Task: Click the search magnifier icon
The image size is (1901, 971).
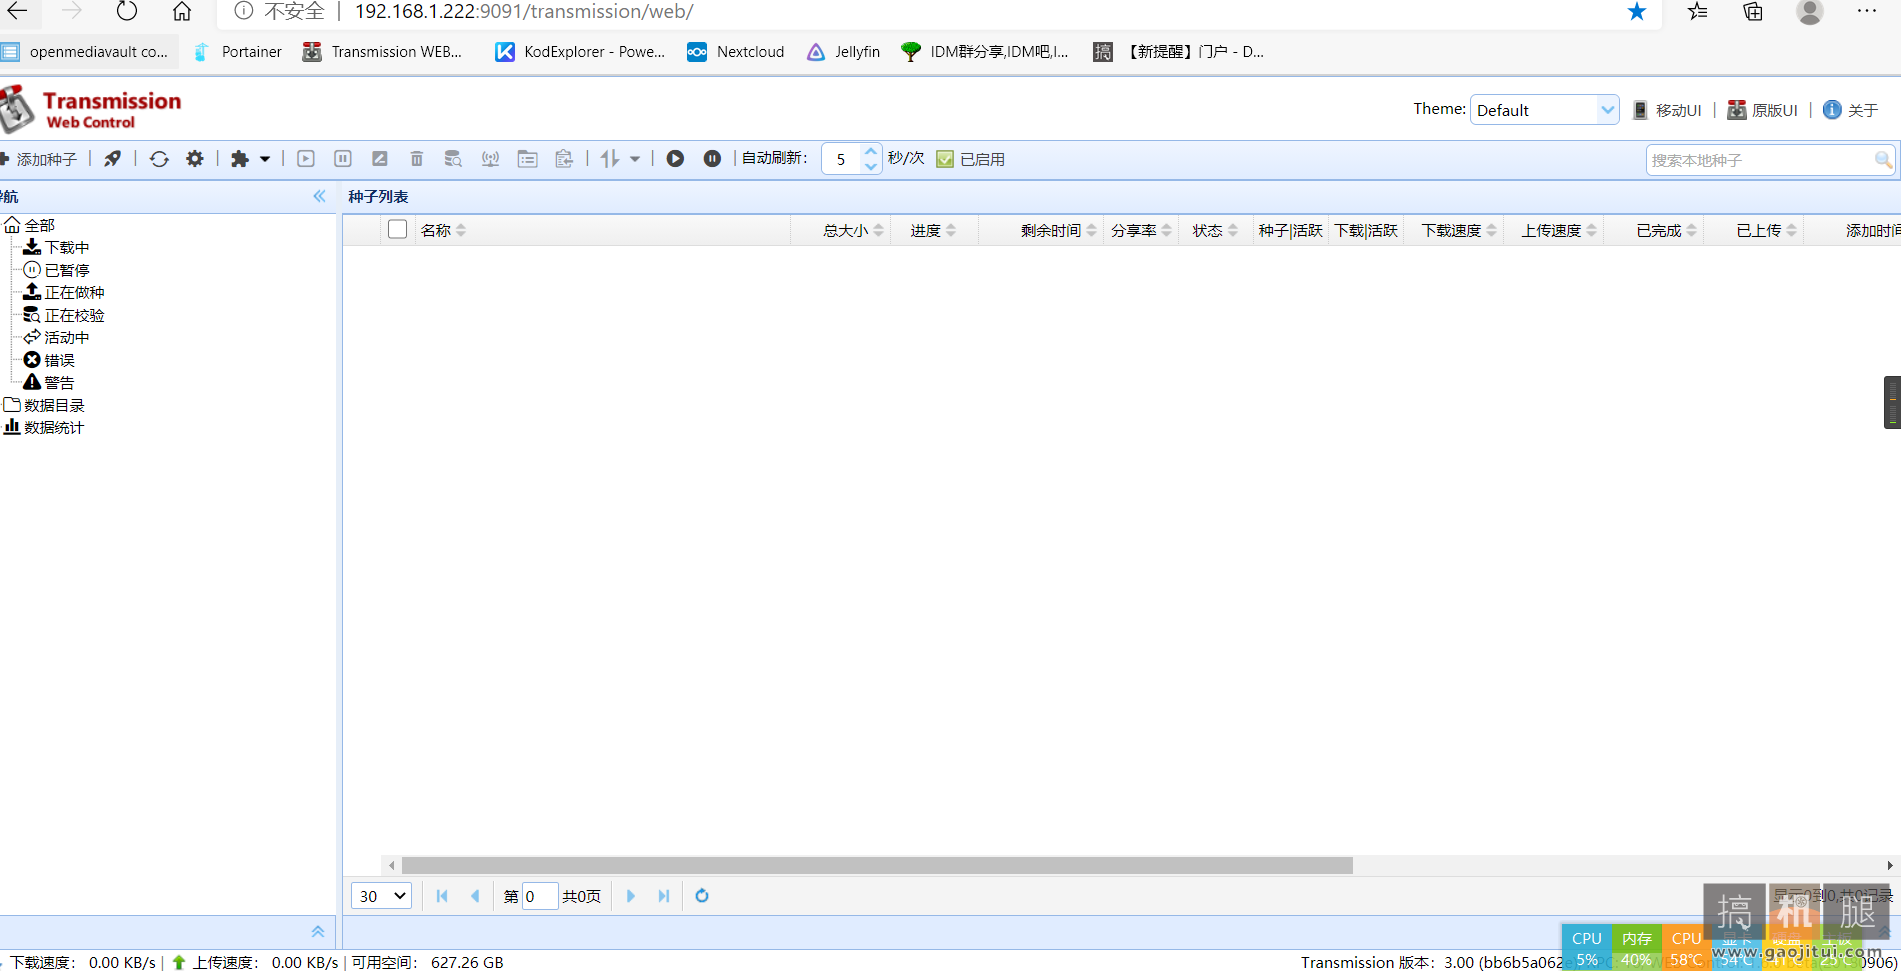Action: [1883, 160]
